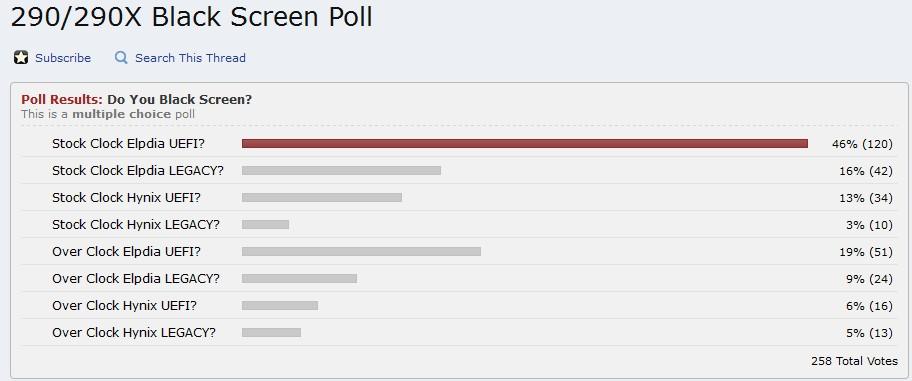Open Search This Thread link
Viewport: 912px width, 381px height.
point(190,58)
